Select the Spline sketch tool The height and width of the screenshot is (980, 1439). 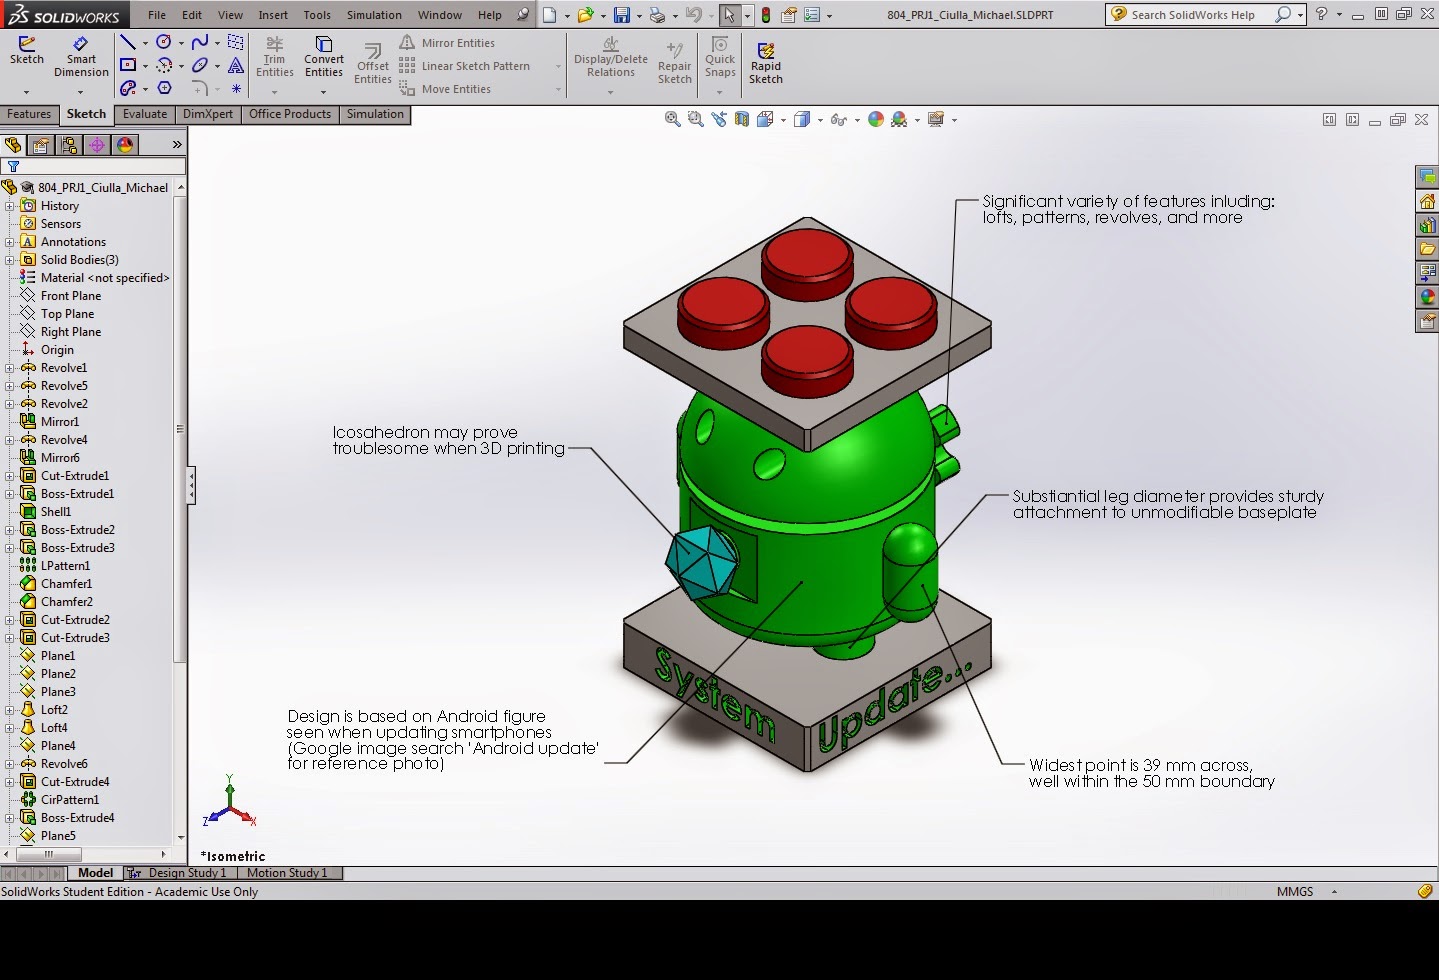[200, 42]
